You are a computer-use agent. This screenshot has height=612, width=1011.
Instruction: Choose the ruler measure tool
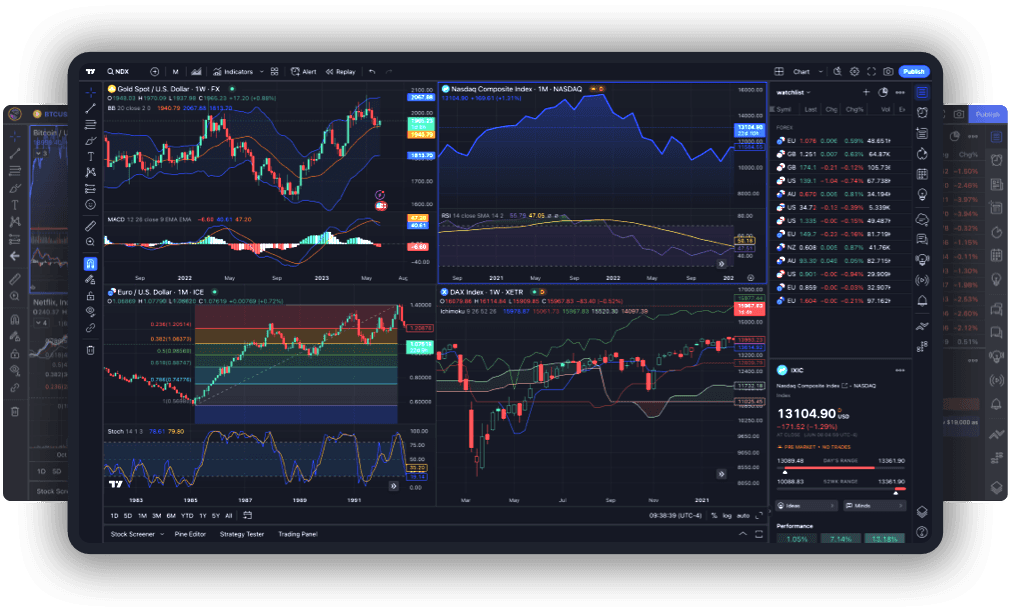click(x=91, y=225)
